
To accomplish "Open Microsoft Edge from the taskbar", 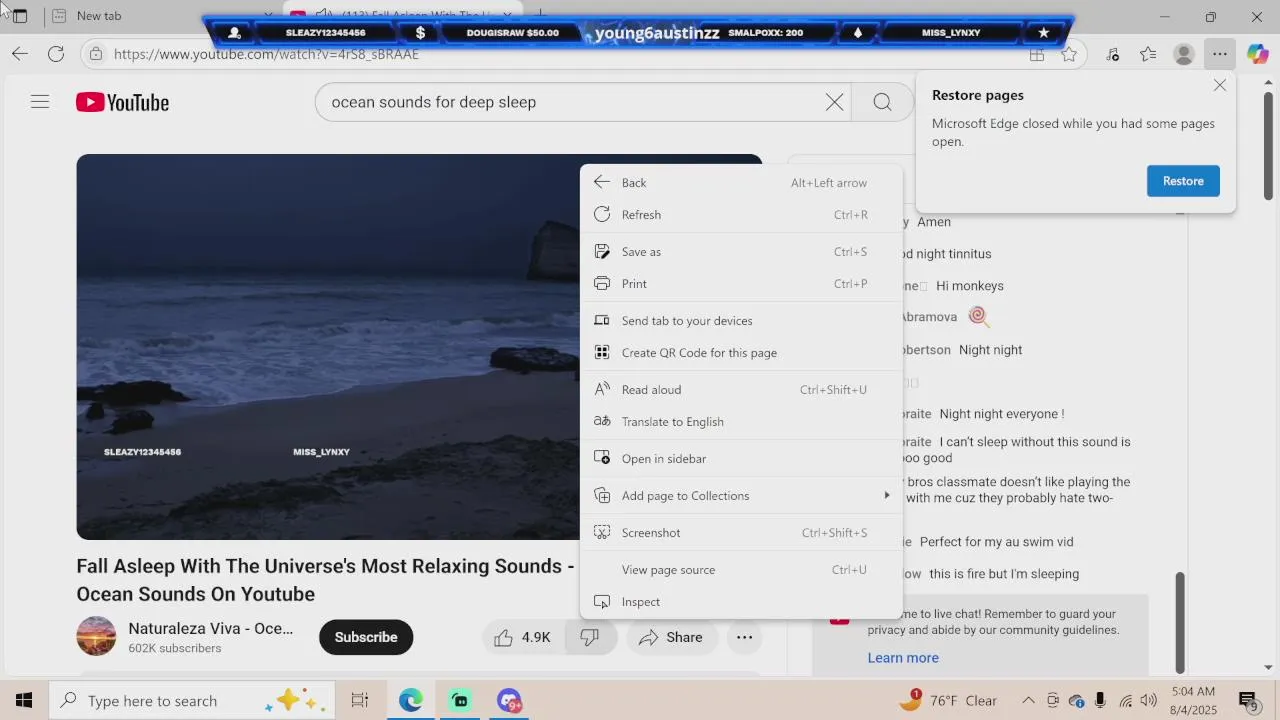I will click(x=410, y=700).
